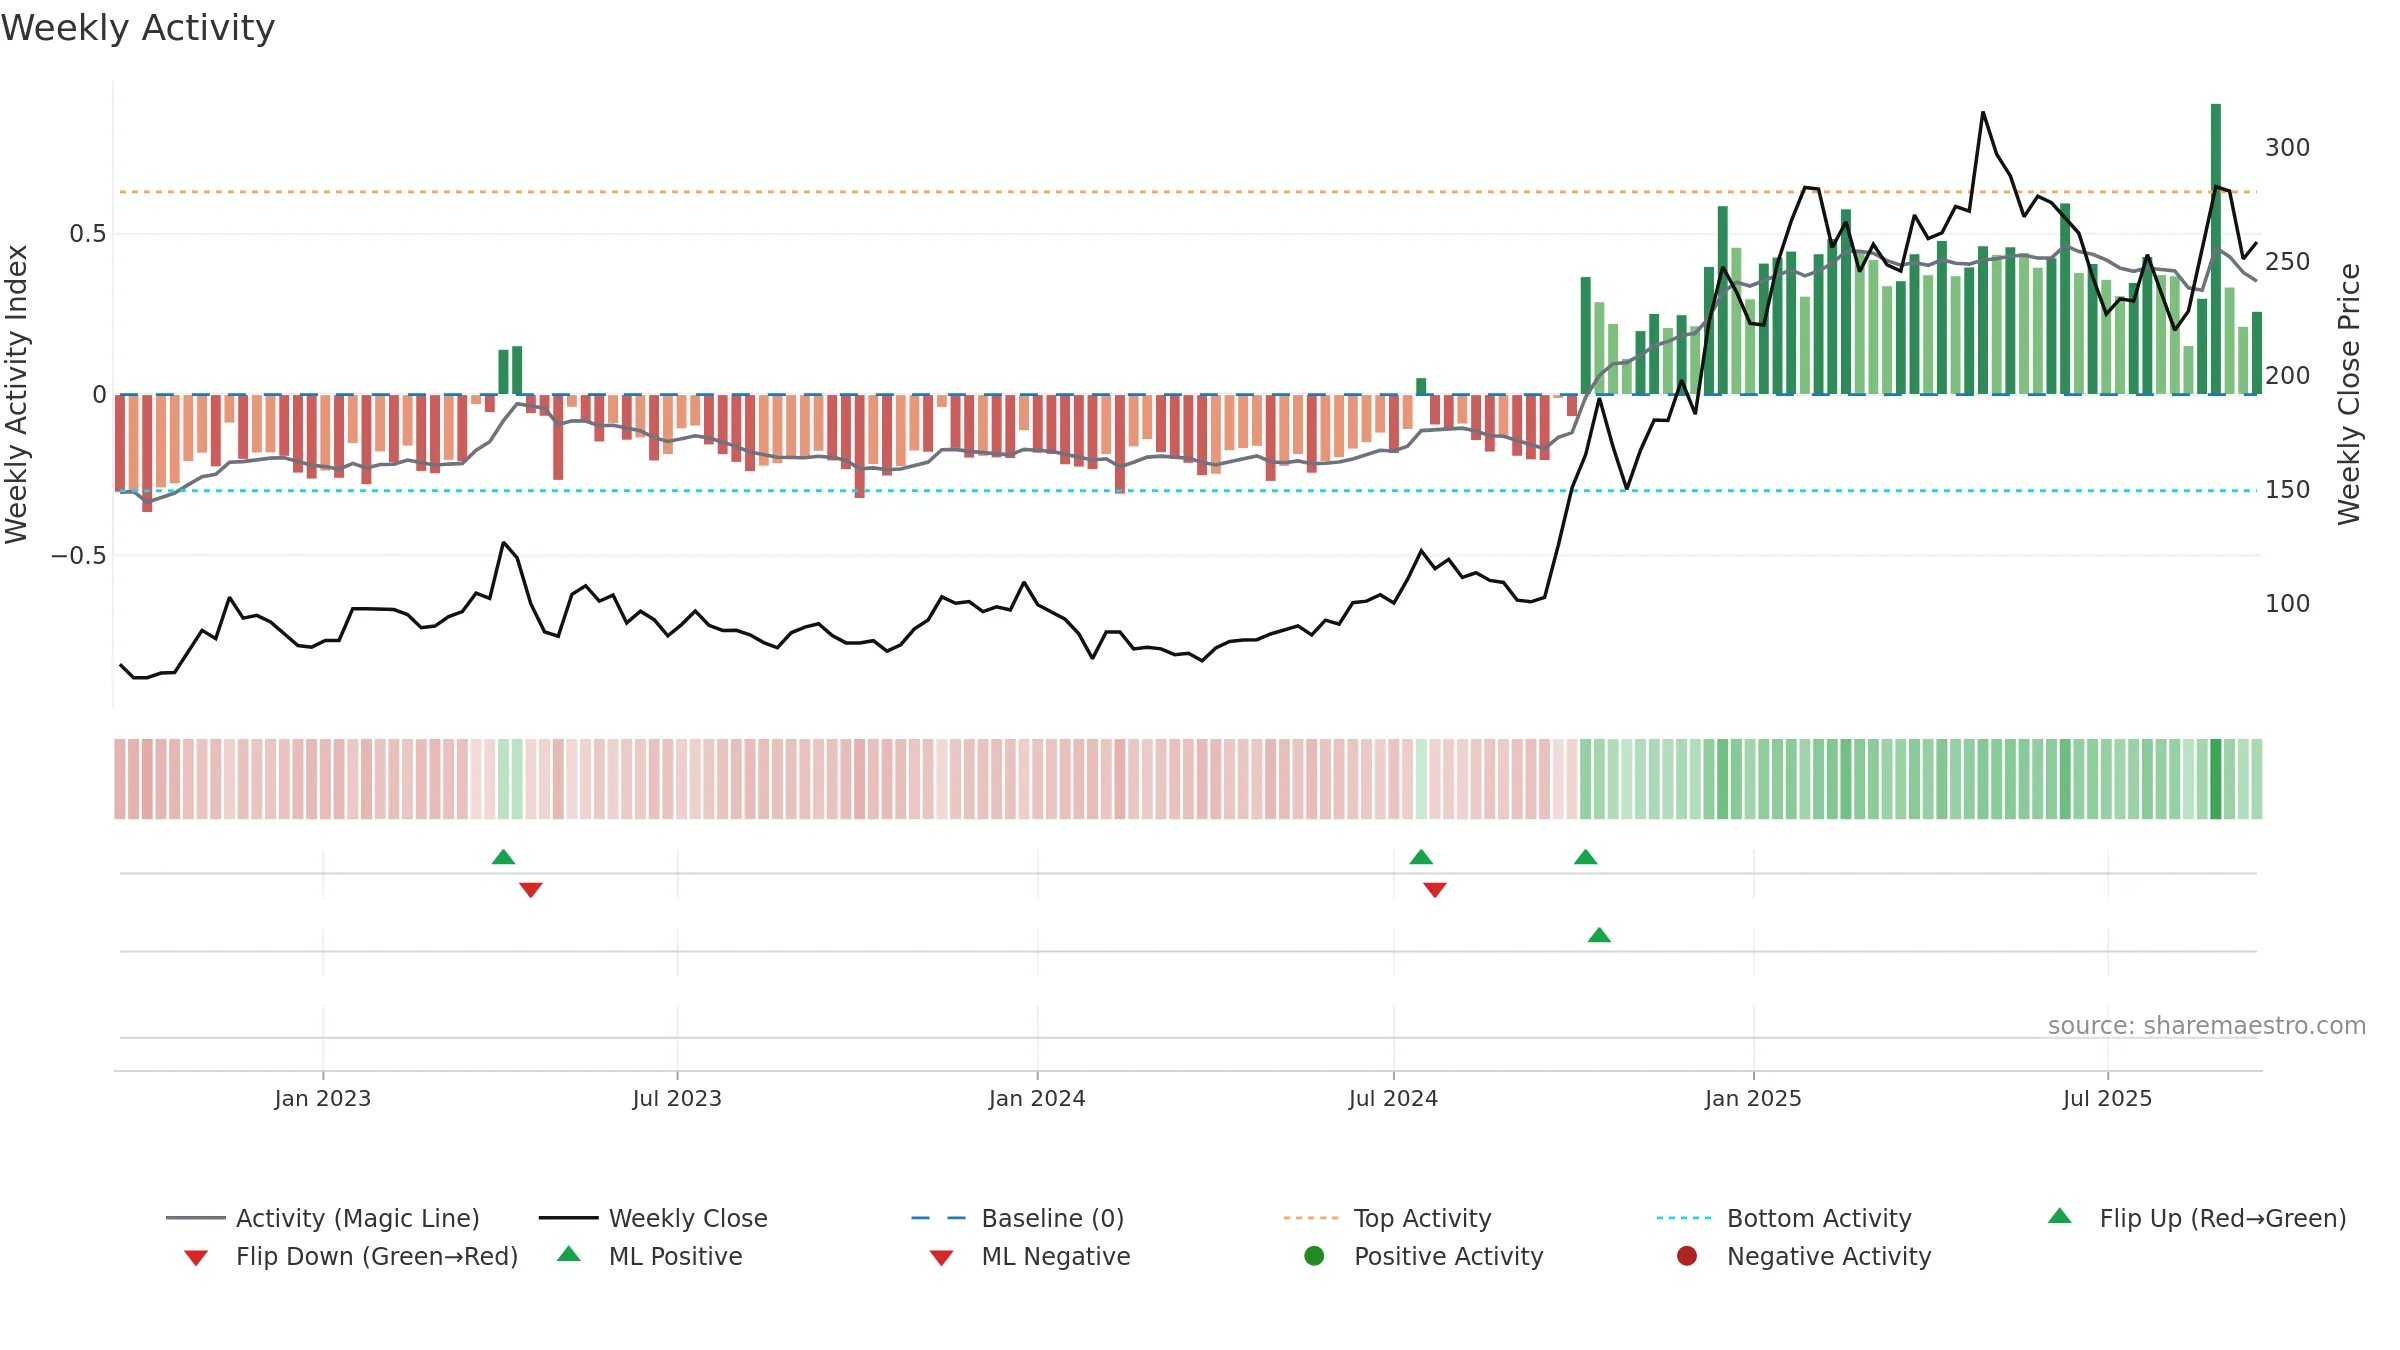Click the green Positive Activity legend dot
Viewport: 2400px width, 1350px height.
tap(1314, 1256)
